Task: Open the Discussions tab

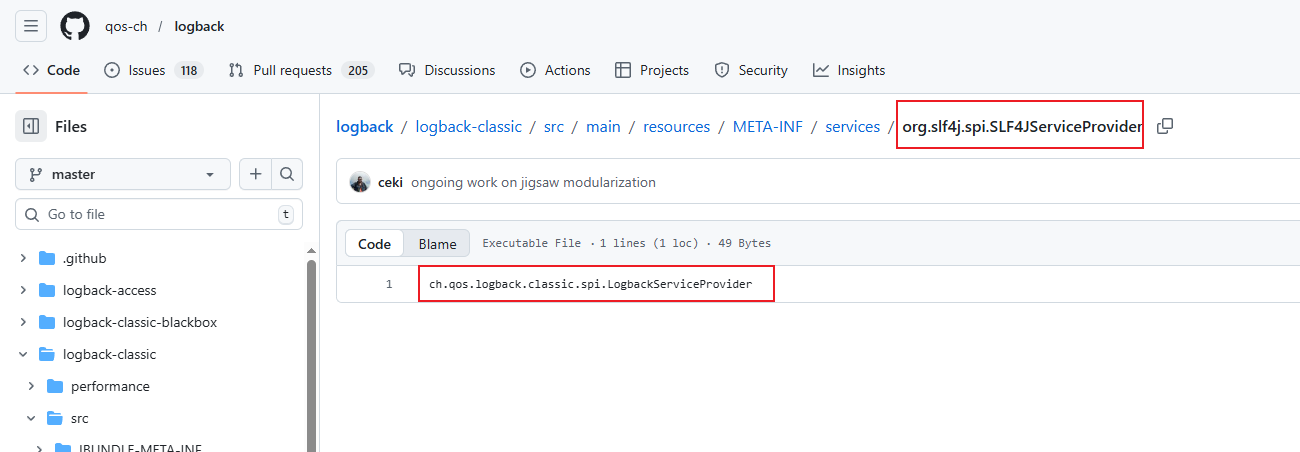Action: tap(447, 70)
